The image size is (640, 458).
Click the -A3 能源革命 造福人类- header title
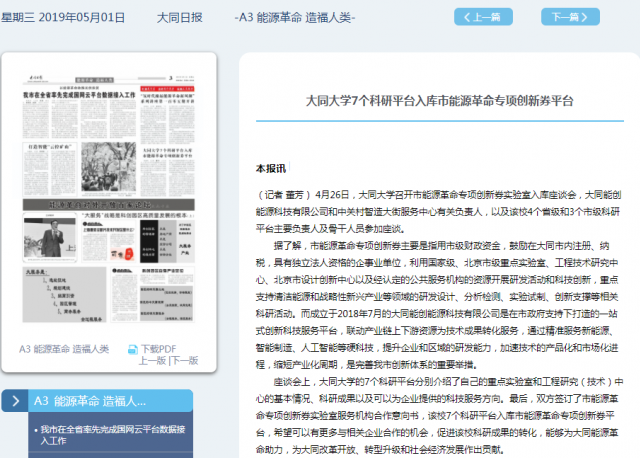(x=295, y=18)
